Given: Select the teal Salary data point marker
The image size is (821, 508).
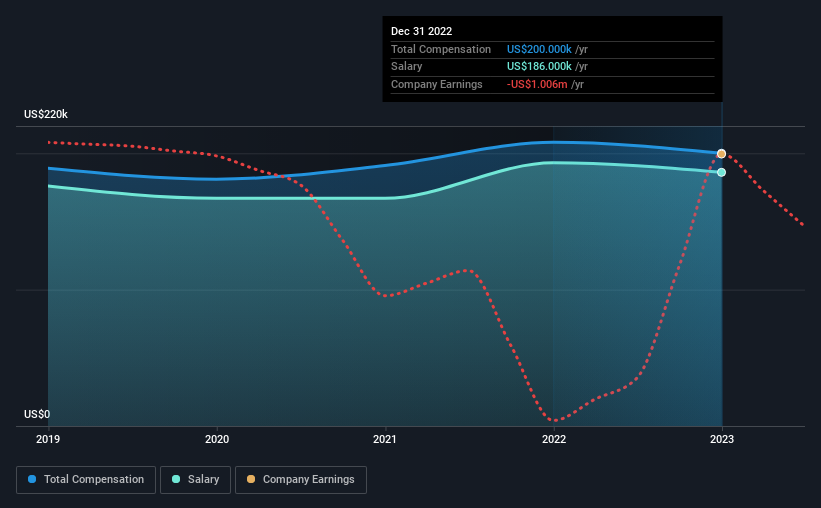Looking at the screenshot, I should [722, 172].
